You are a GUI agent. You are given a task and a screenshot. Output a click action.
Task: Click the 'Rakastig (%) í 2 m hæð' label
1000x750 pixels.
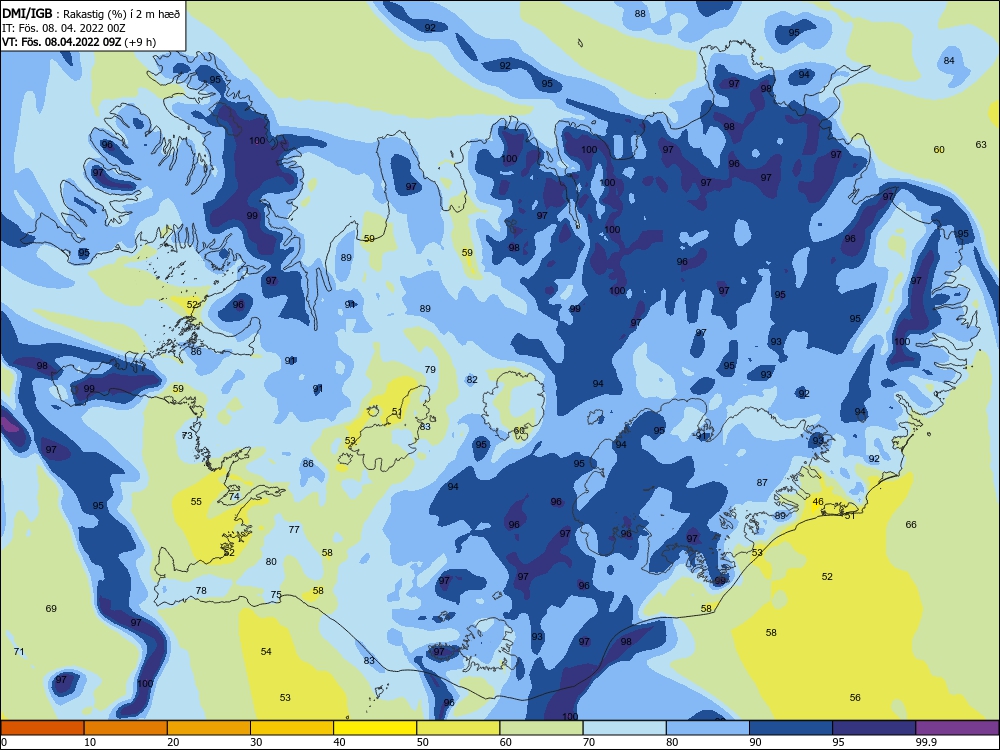click(x=122, y=14)
